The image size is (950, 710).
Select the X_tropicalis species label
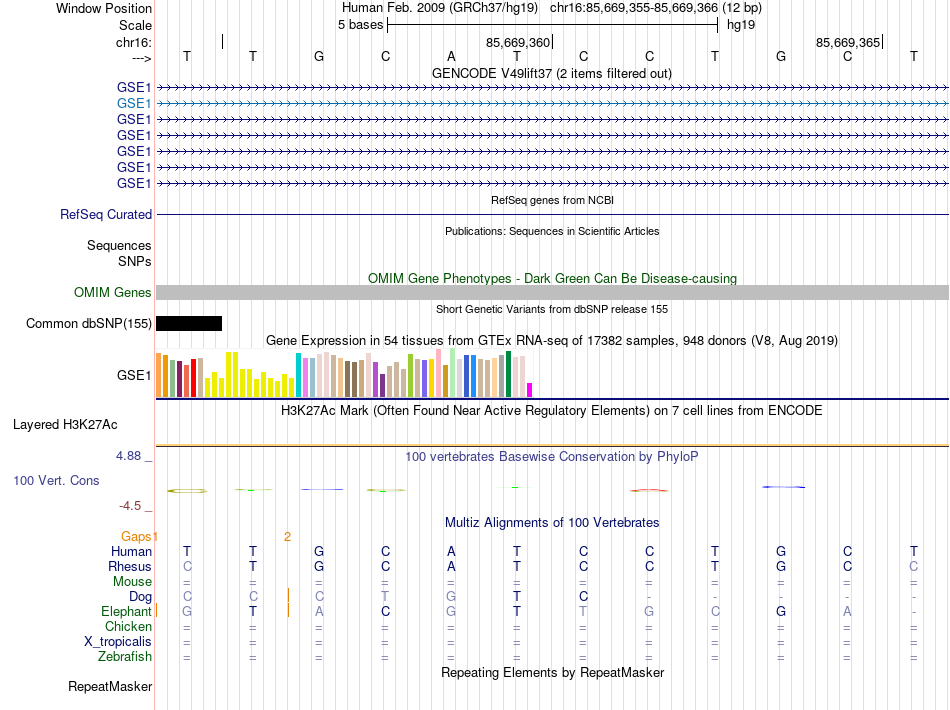[x=118, y=642]
